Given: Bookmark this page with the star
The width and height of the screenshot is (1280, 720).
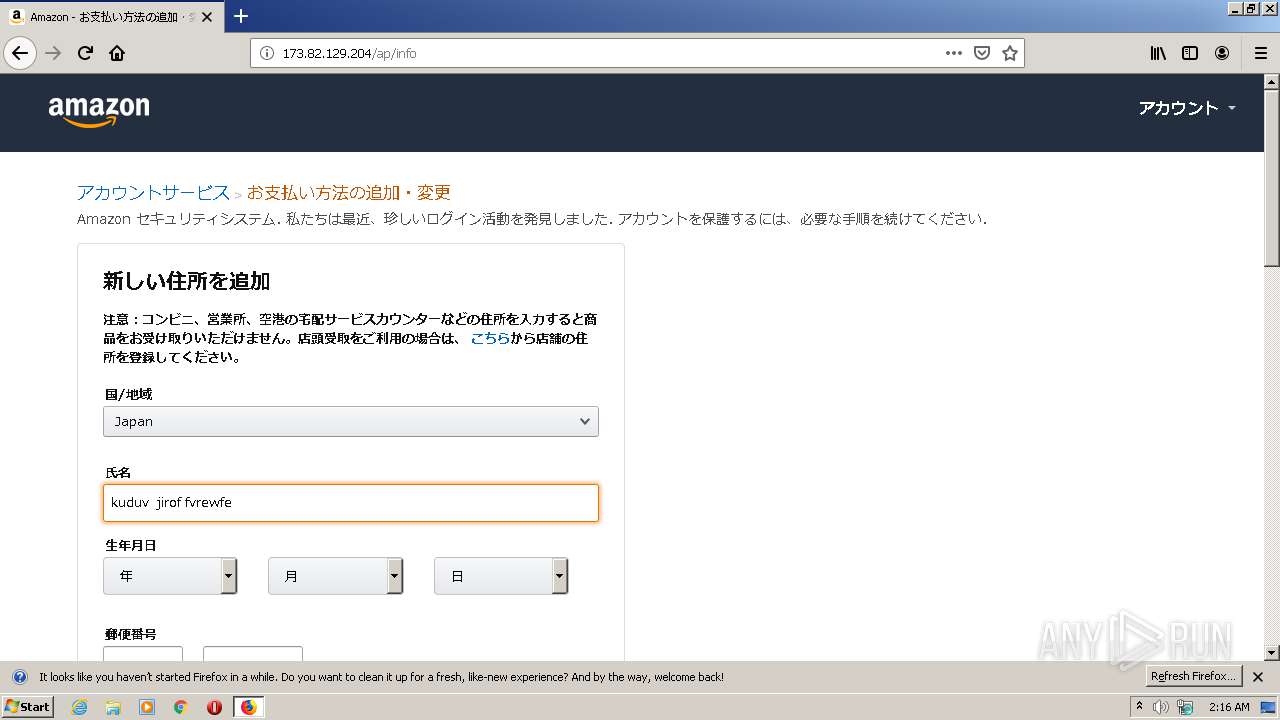Looking at the screenshot, I should coord(1010,53).
